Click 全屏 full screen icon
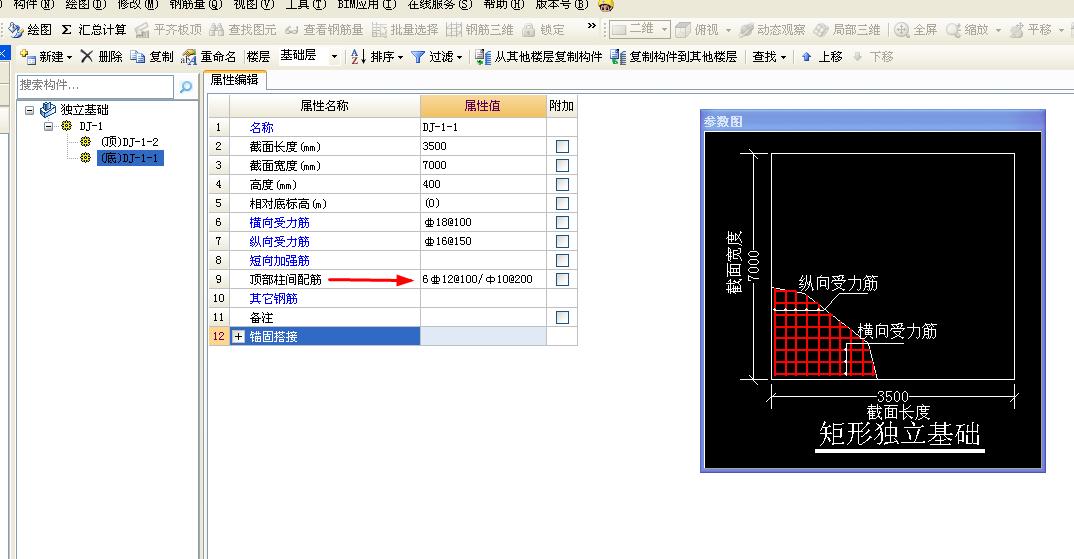1074x559 pixels. (x=902, y=29)
